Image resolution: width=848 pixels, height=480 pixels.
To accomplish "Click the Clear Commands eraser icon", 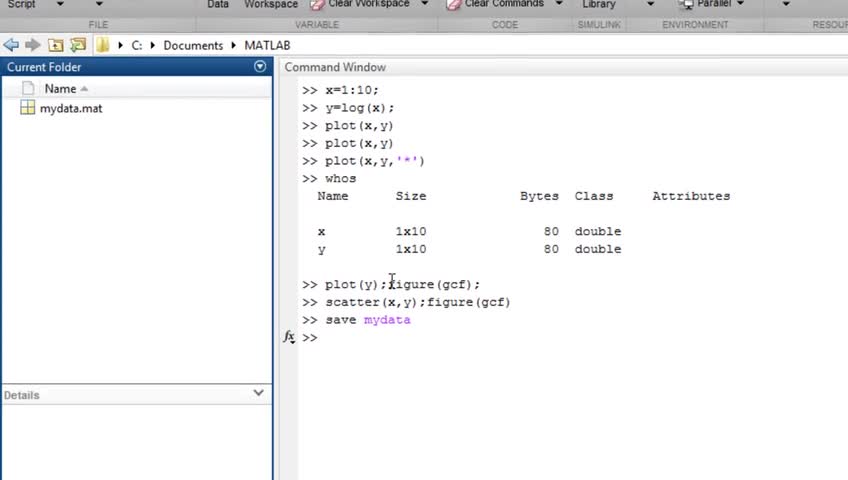I will tap(453, 4).
